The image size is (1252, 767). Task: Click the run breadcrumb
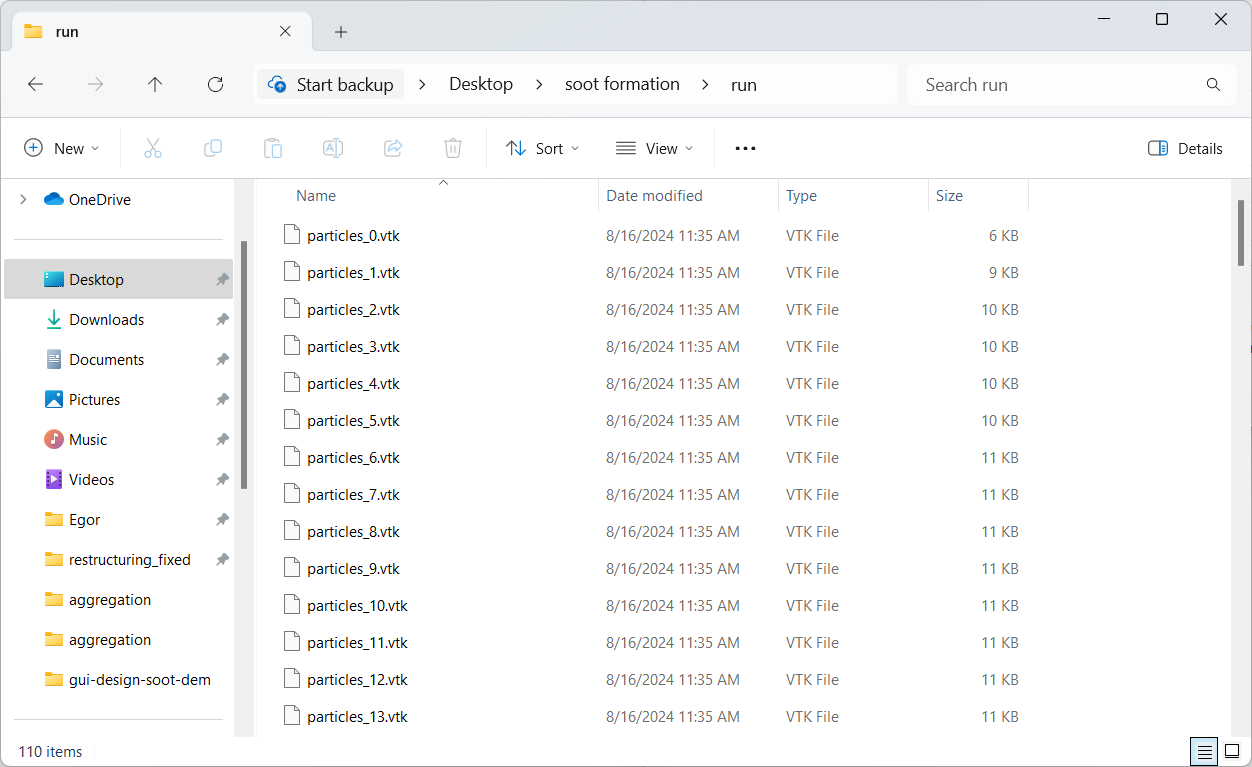click(x=744, y=85)
